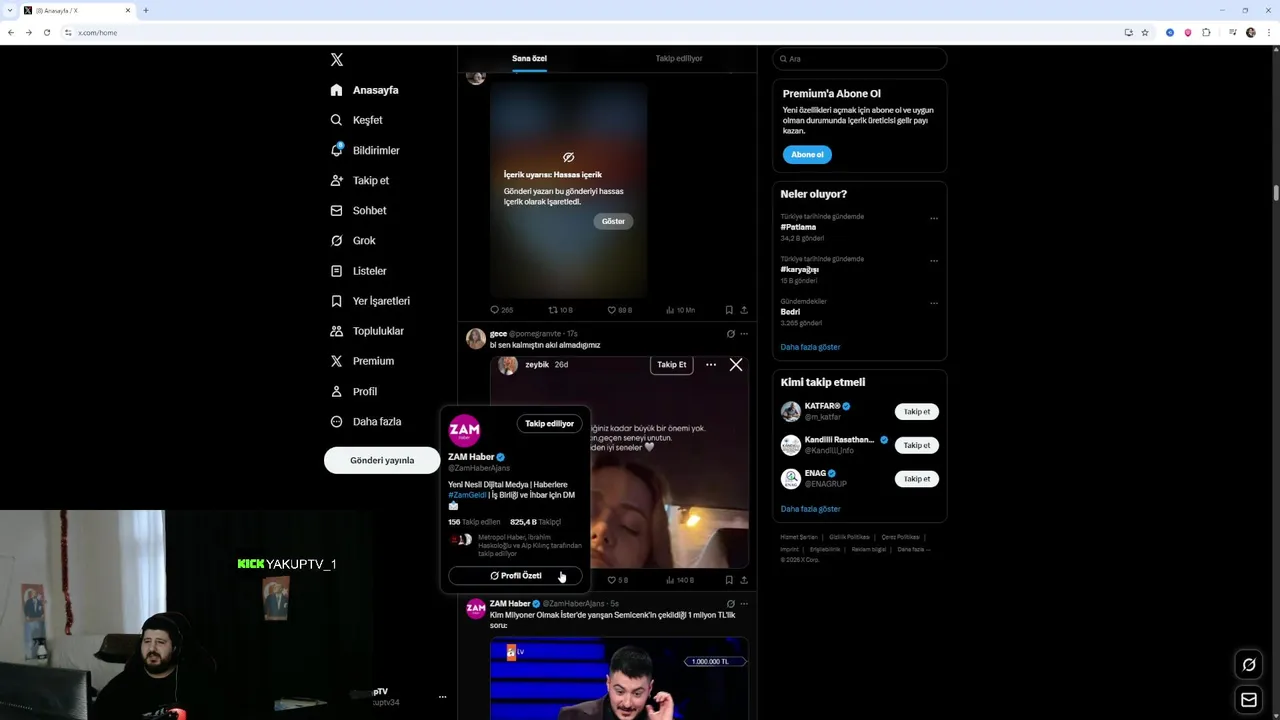Open Grok from sidebar
This screenshot has width=1280, height=720.
coord(353,240)
